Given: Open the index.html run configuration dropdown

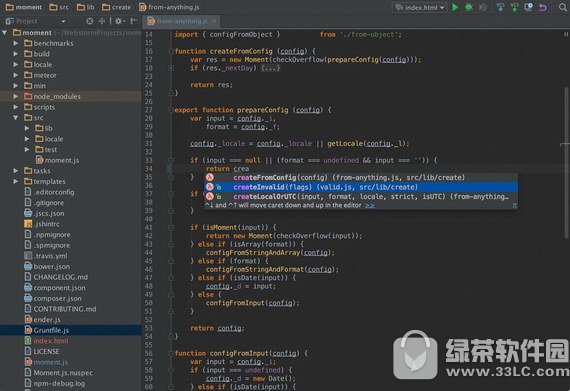Looking at the screenshot, I should pyautogui.click(x=419, y=7).
